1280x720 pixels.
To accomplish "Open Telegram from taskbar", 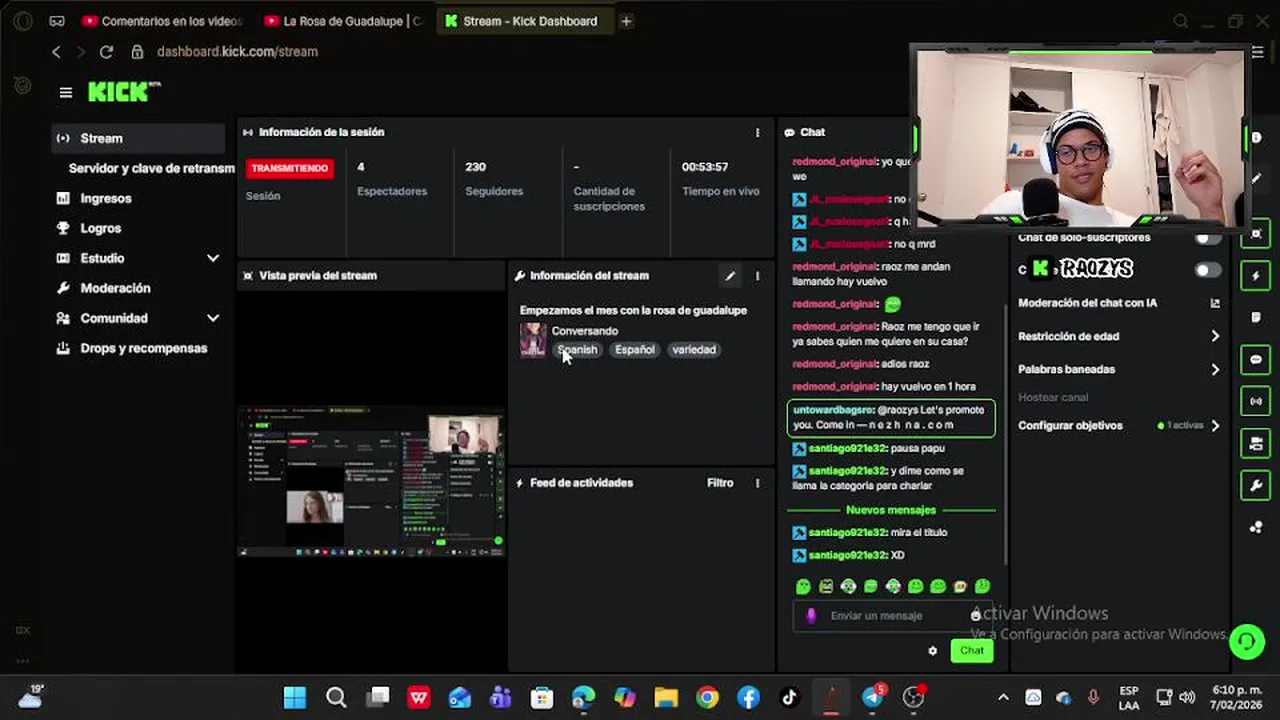I will click(x=872, y=698).
